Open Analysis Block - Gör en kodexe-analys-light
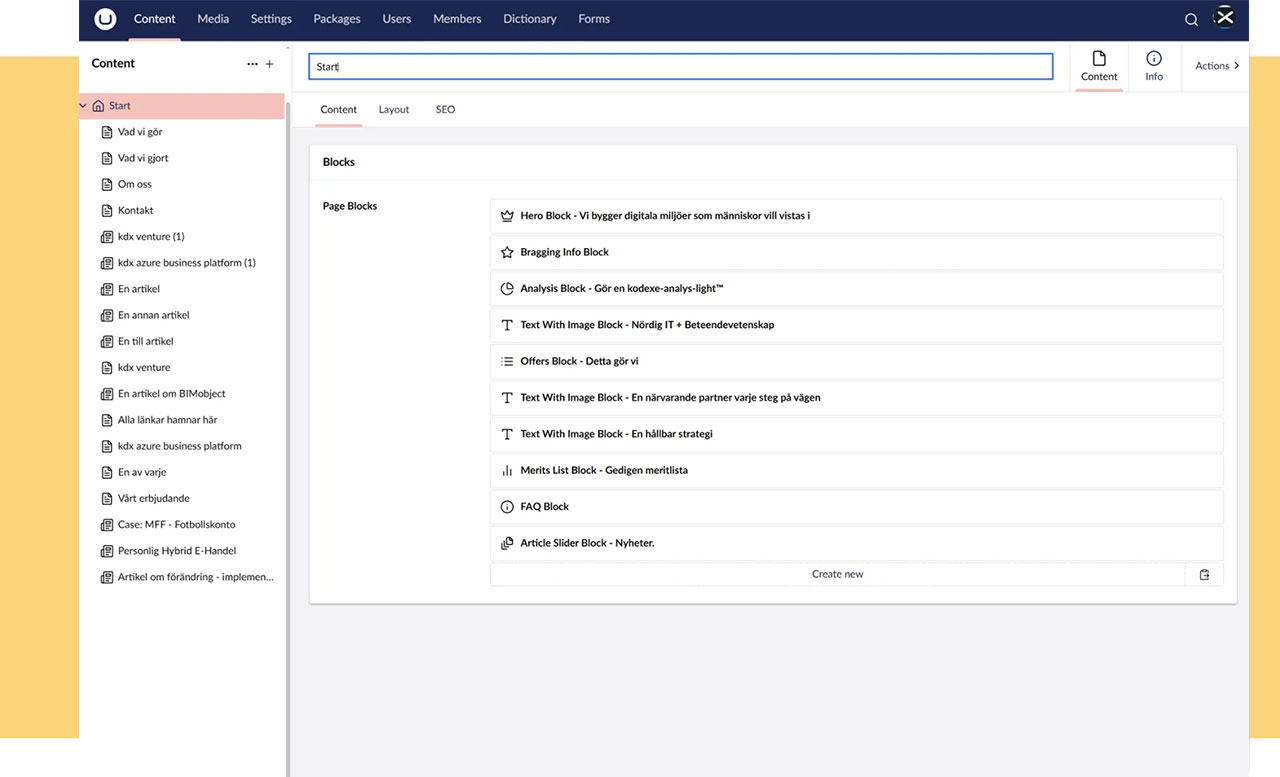Screen dimensions: 1280x777 click(857, 289)
